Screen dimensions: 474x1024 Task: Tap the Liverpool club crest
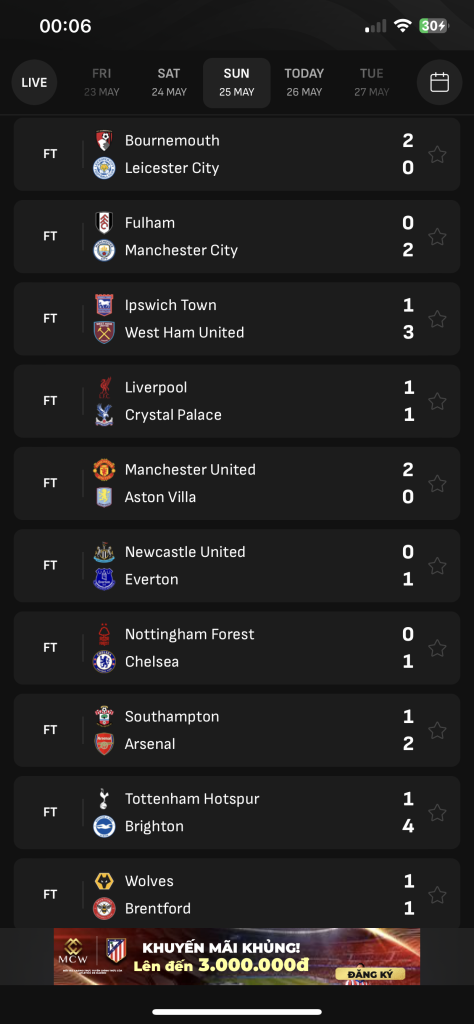(104, 387)
